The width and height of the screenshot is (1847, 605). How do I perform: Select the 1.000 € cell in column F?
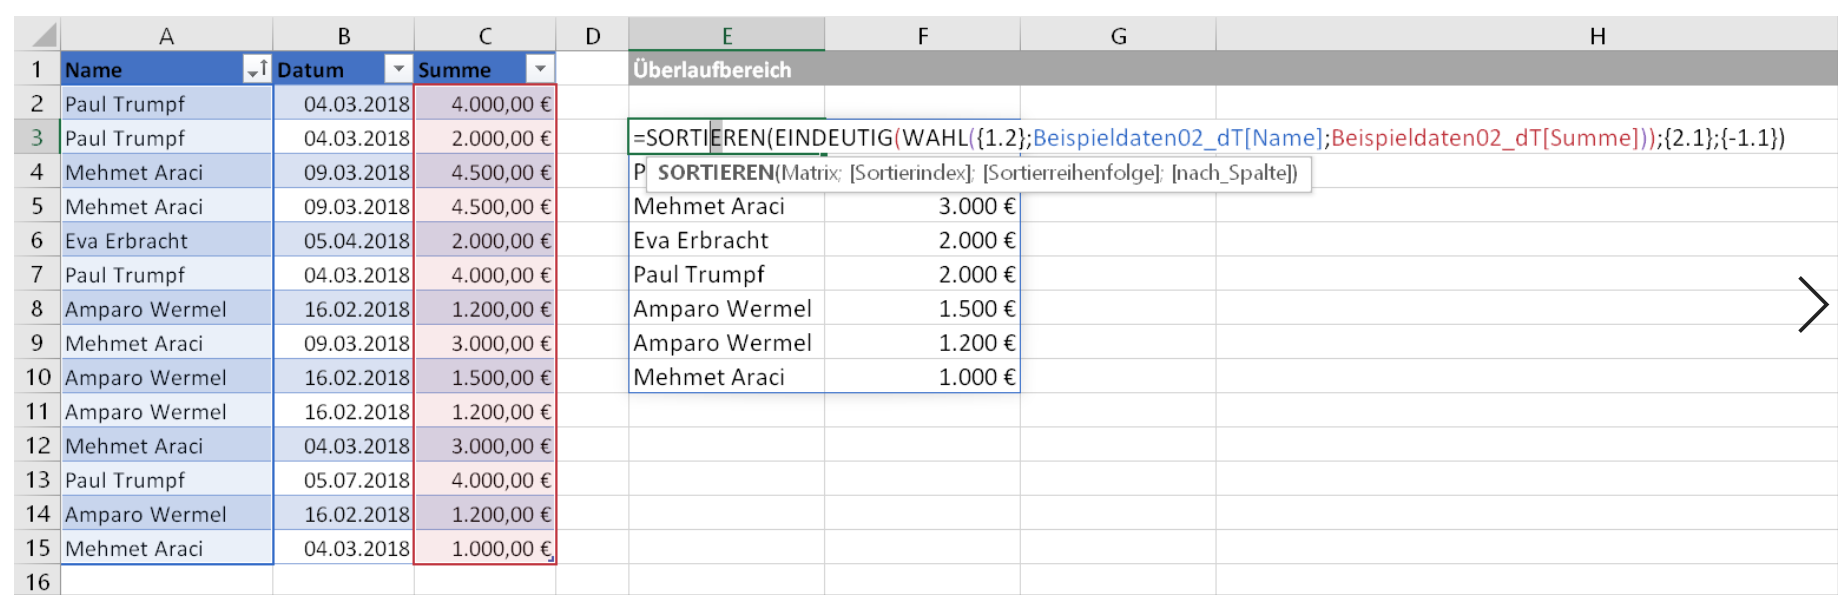tap(922, 378)
